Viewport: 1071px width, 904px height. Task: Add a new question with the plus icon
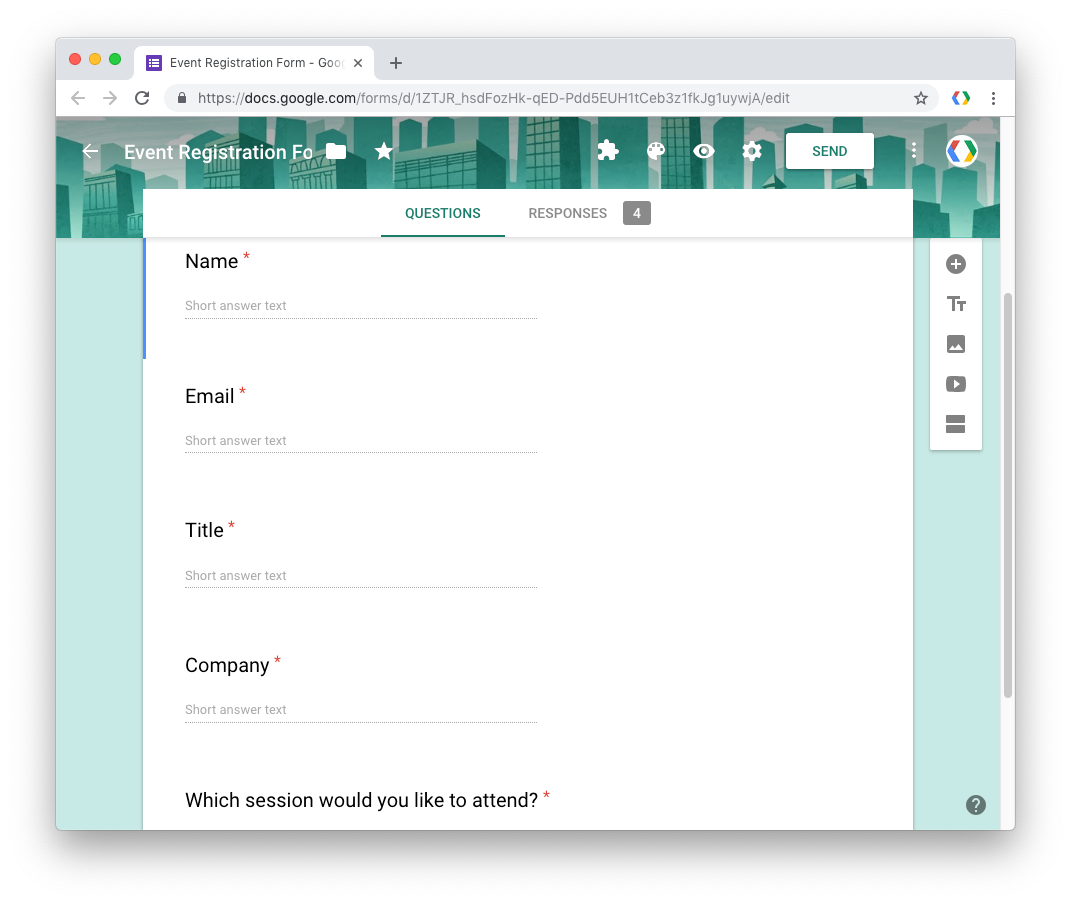pyautogui.click(x=955, y=264)
